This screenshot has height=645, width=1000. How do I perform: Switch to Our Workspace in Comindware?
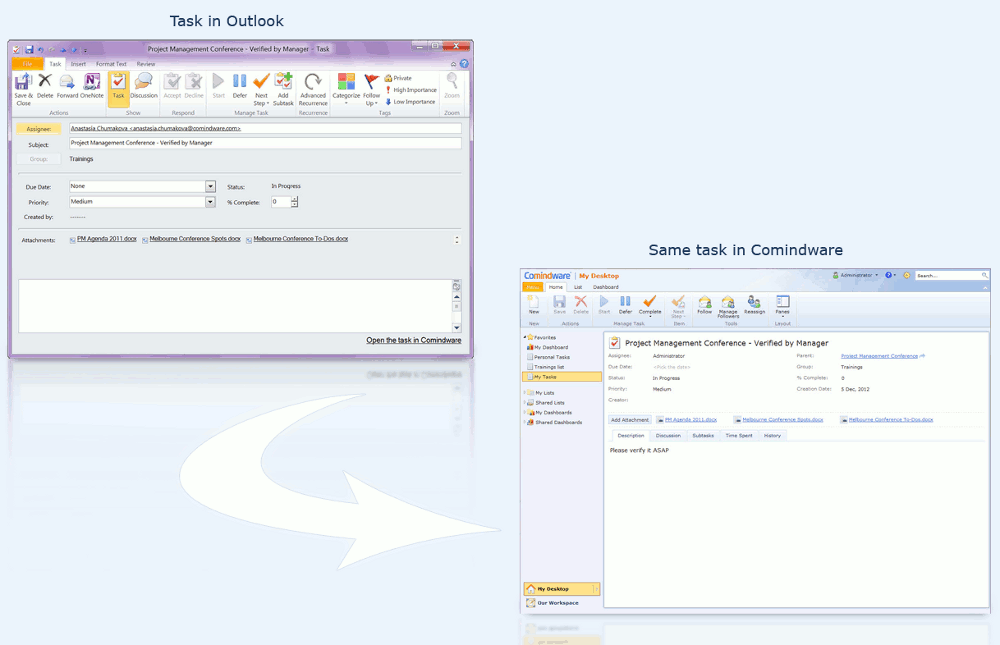click(557, 603)
